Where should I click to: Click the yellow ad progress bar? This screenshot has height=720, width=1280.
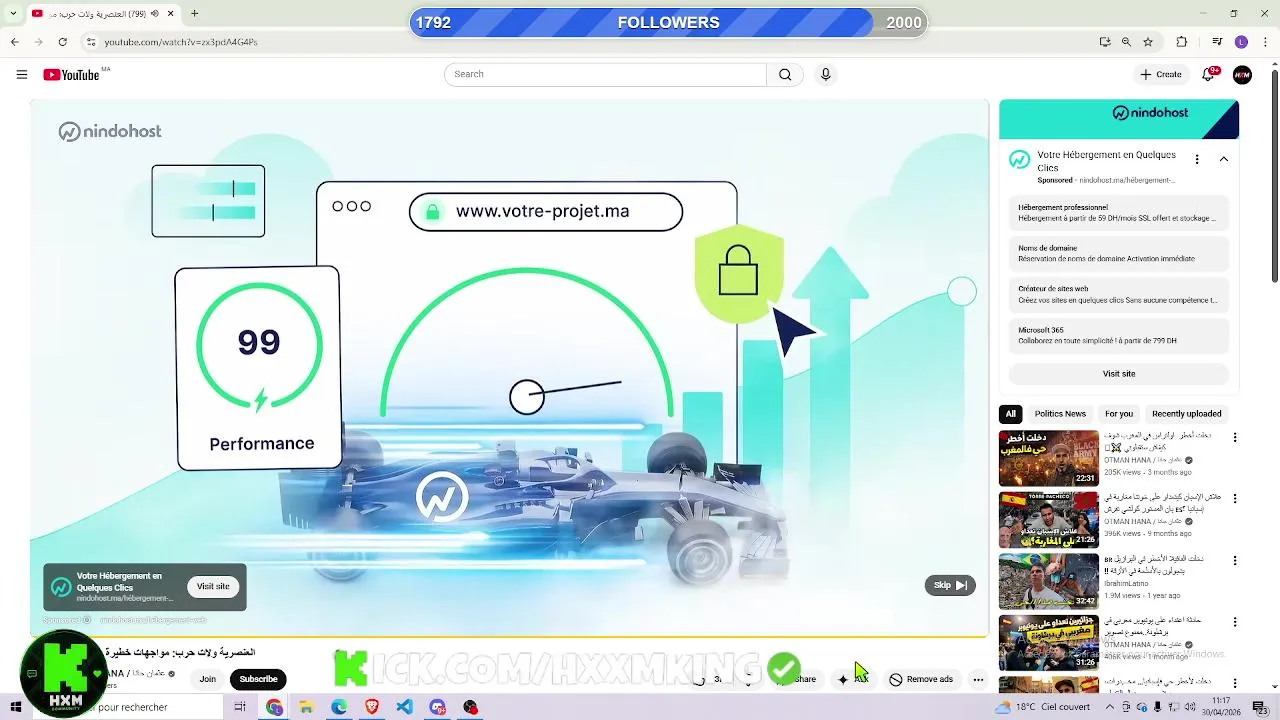click(509, 636)
